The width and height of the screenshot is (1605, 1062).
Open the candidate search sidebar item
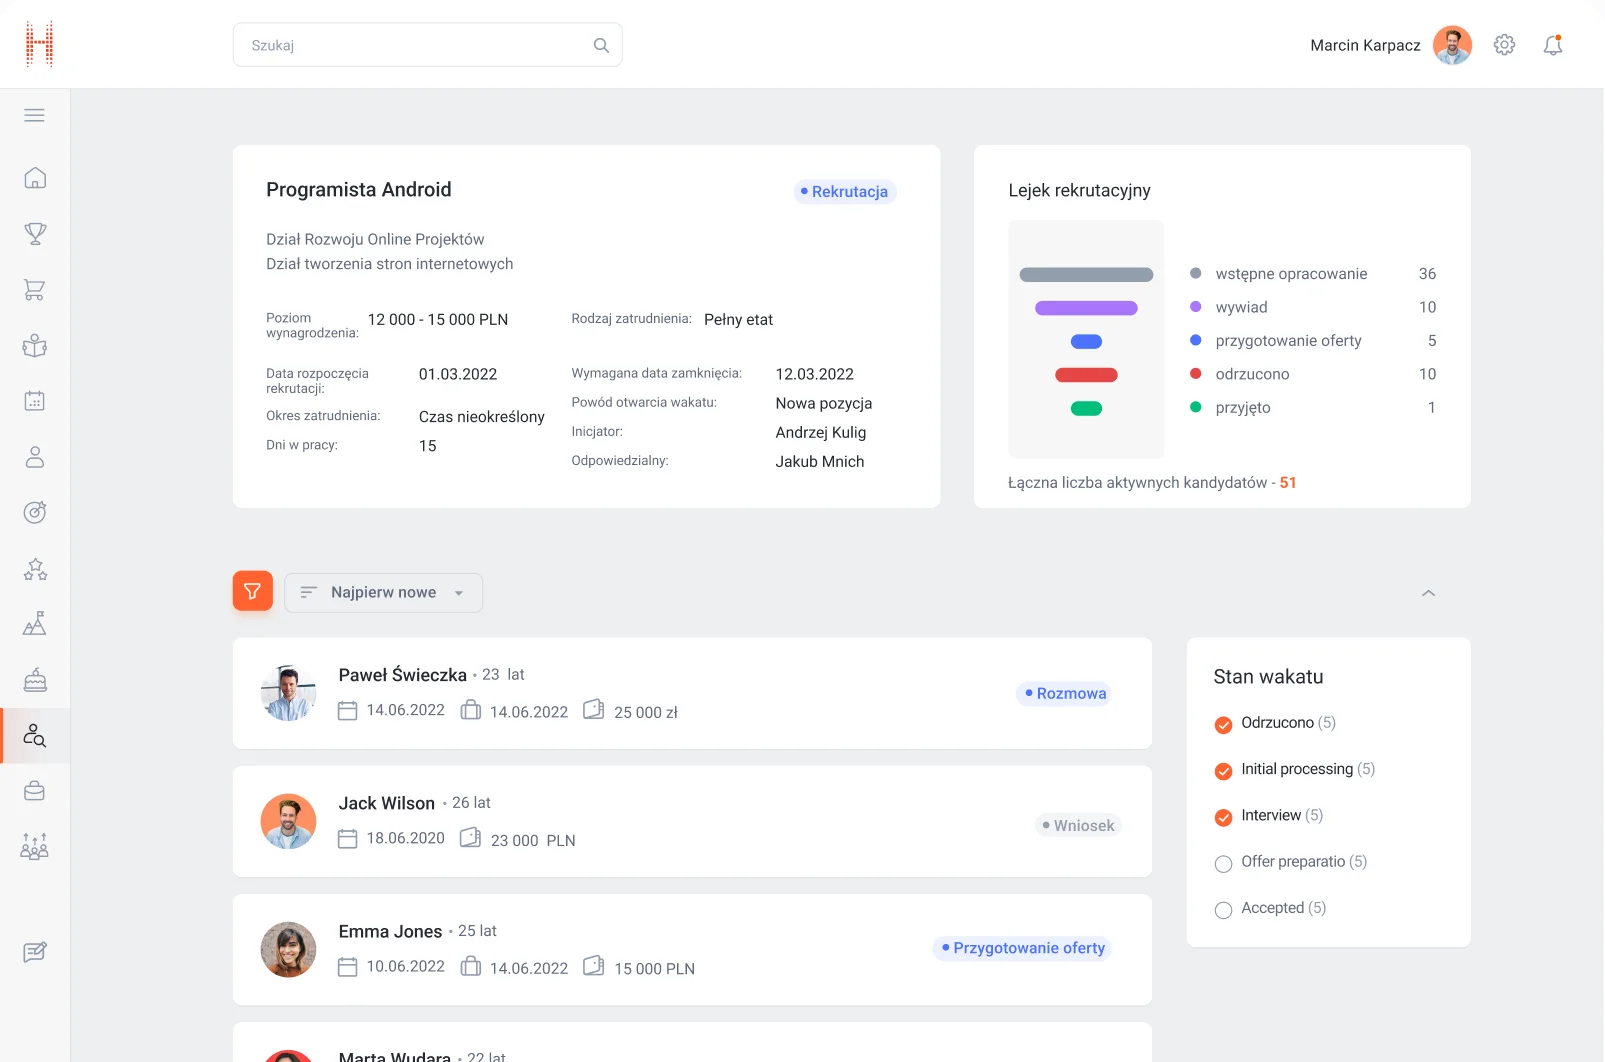35,736
